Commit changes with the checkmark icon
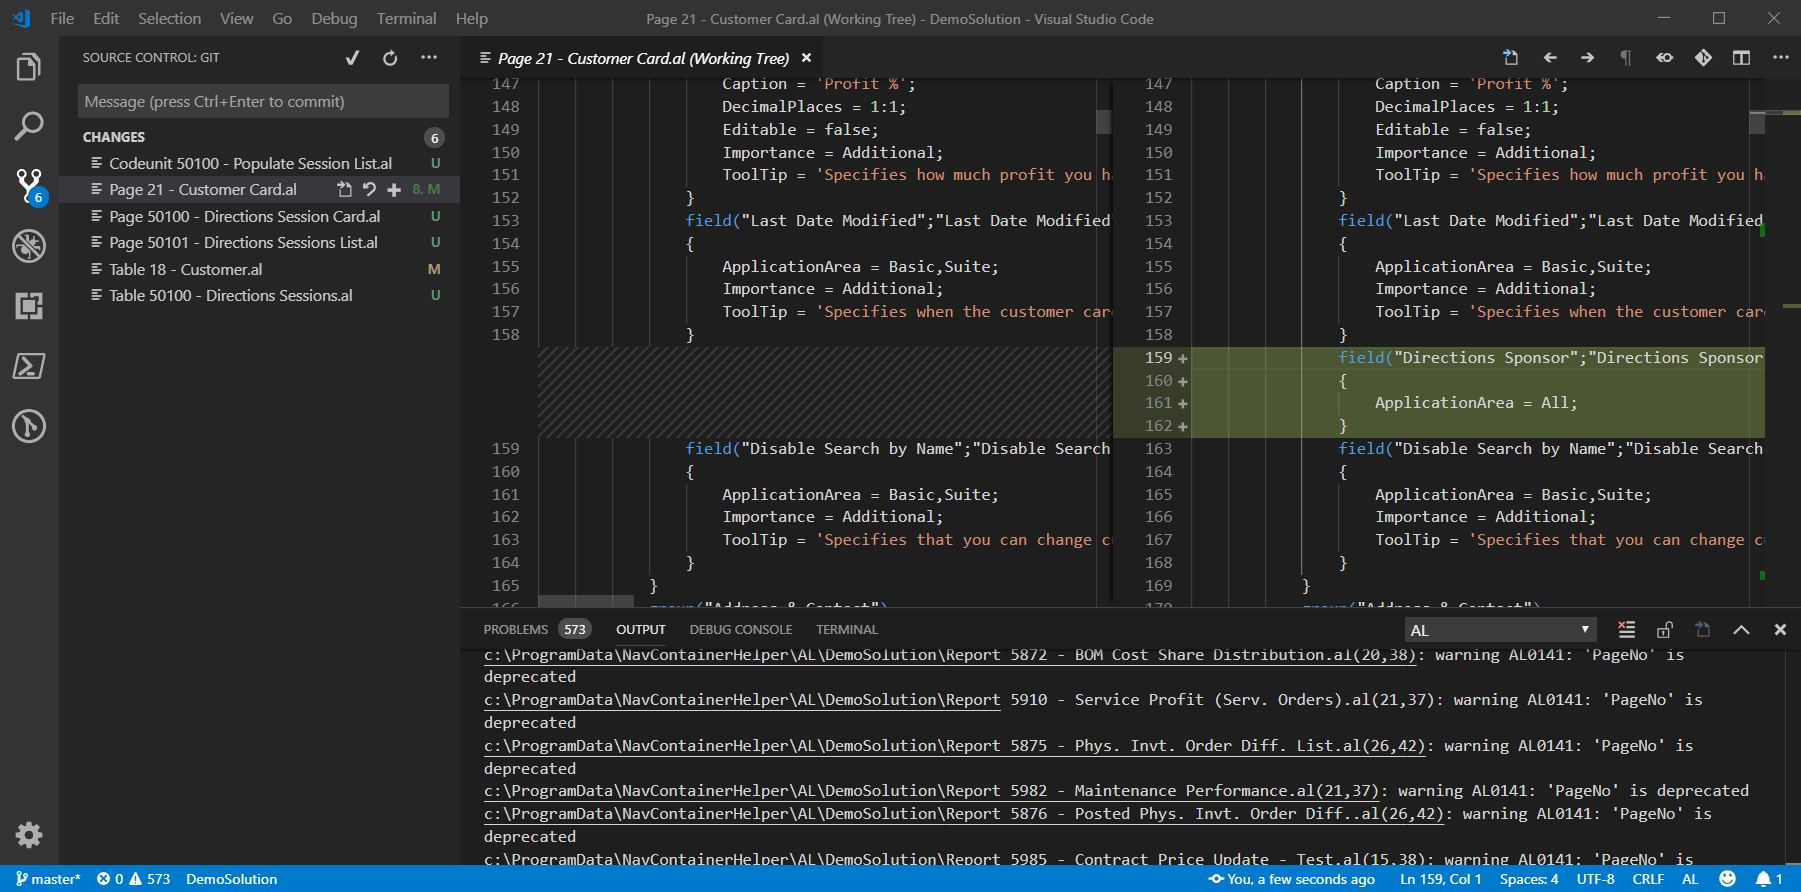Screen dimensions: 1801x892 352,58
